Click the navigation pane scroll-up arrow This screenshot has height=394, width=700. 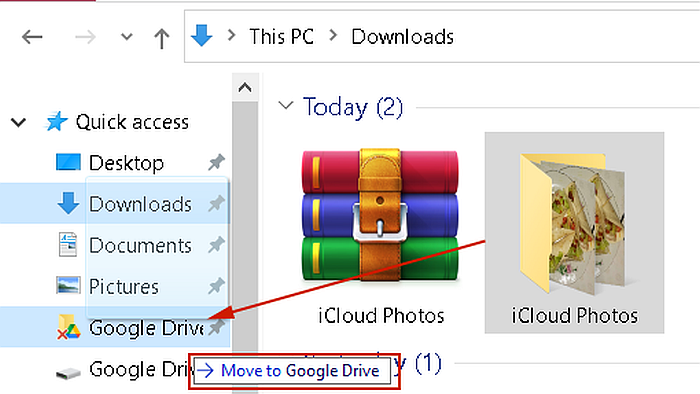(245, 87)
